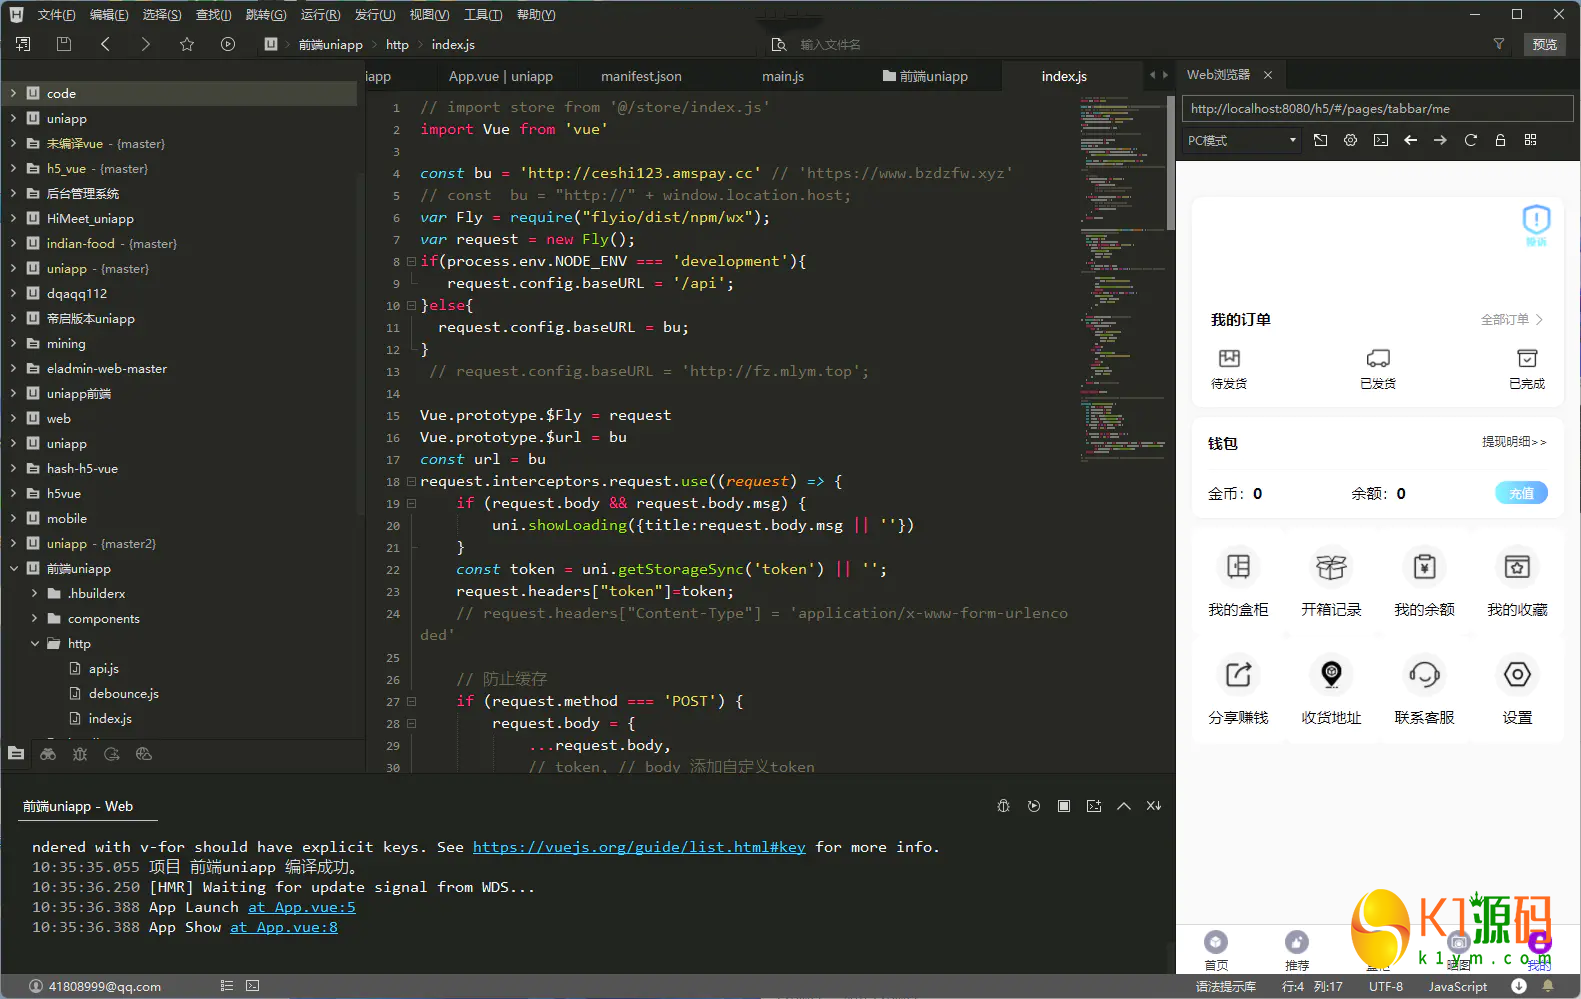This screenshot has height=999, width=1581.
Task: Click the run play circle icon
Action: point(228,44)
